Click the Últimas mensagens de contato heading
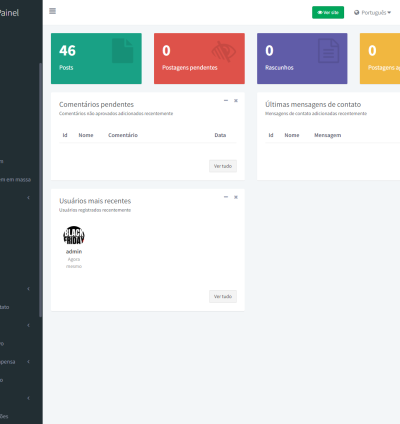Image resolution: width=400 pixels, height=424 pixels. pos(313,104)
